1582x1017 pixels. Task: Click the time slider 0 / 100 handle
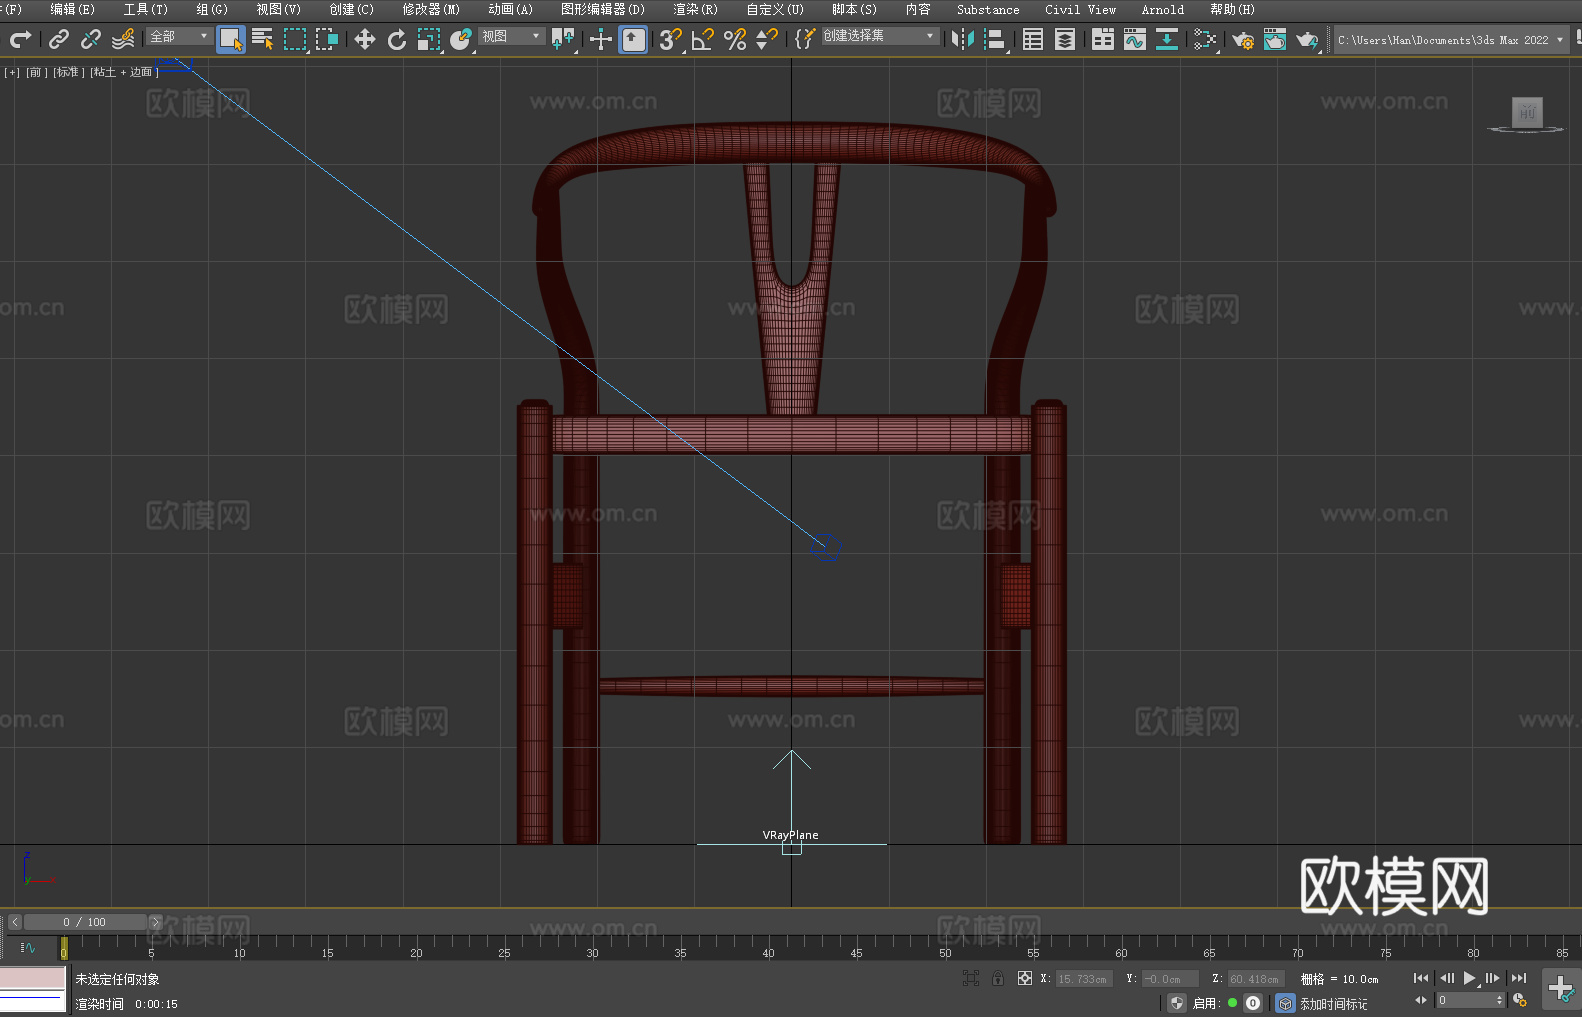85,922
